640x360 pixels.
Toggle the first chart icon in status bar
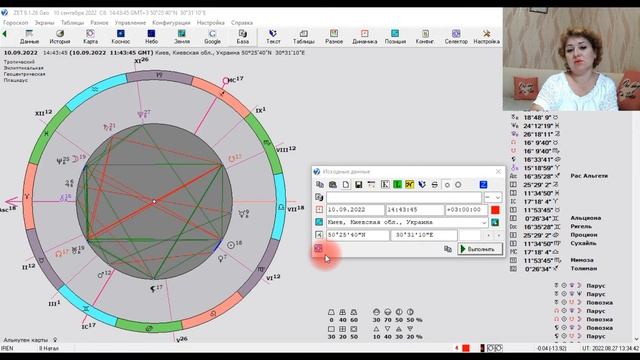(491, 348)
